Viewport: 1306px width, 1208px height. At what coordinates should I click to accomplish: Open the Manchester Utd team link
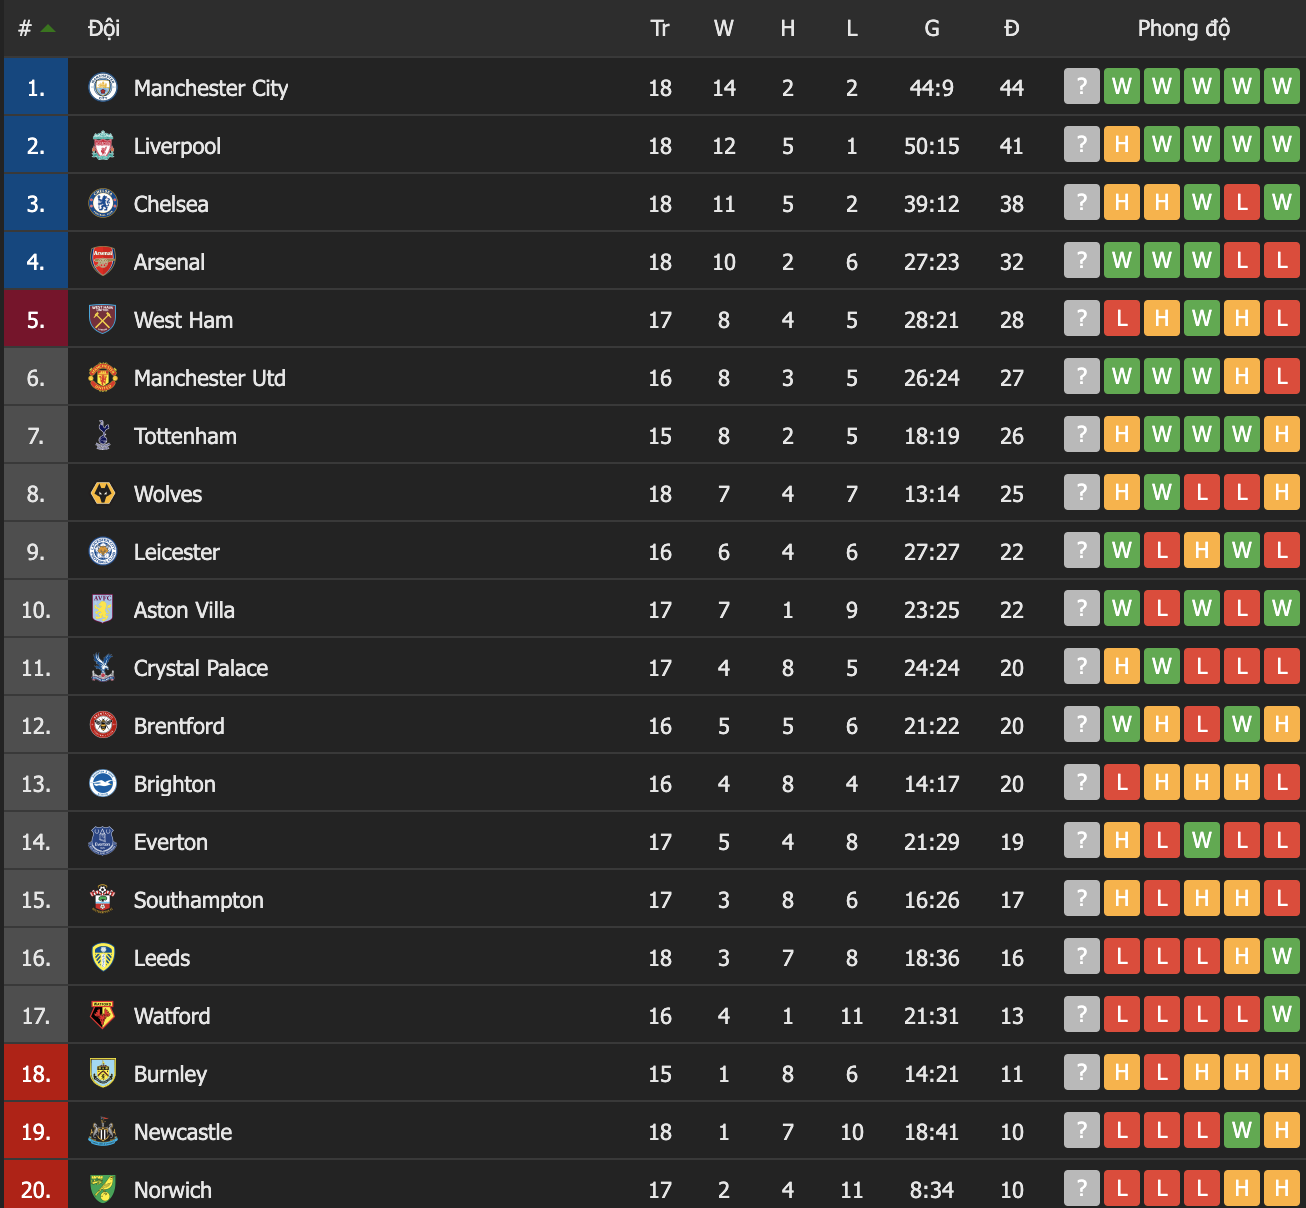click(210, 378)
